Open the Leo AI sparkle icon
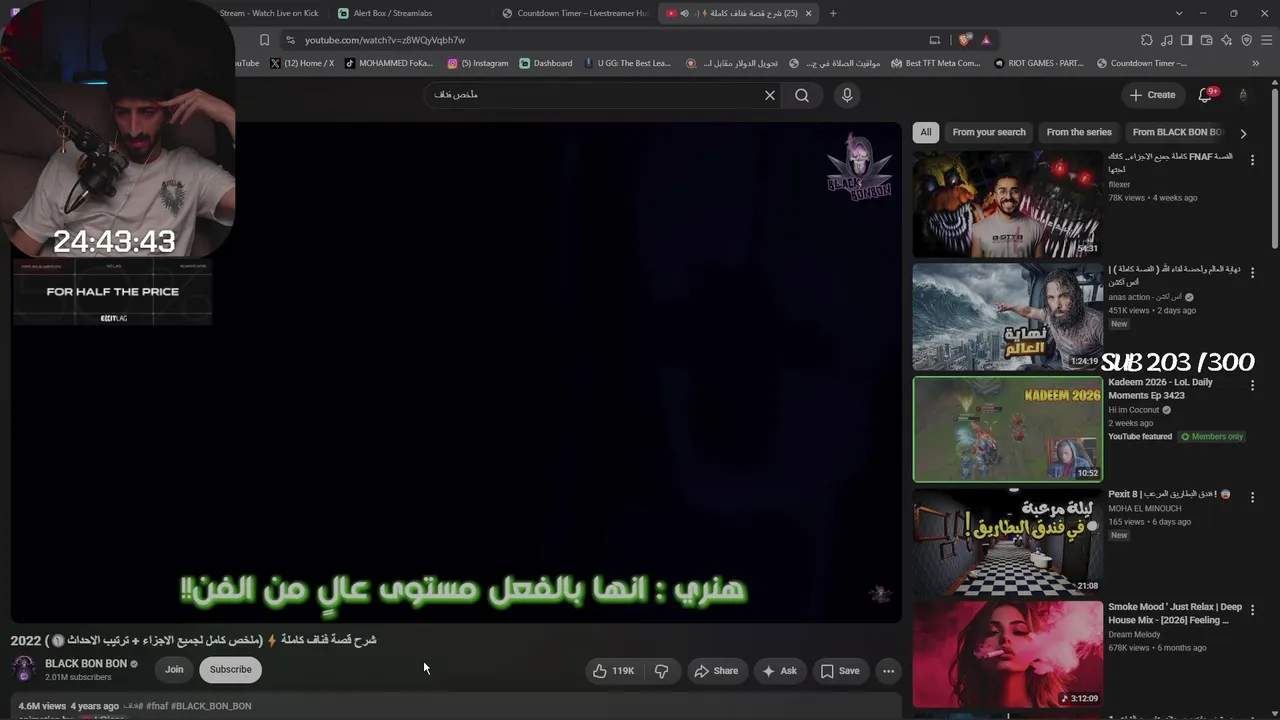The image size is (1280, 720). 1226,40
